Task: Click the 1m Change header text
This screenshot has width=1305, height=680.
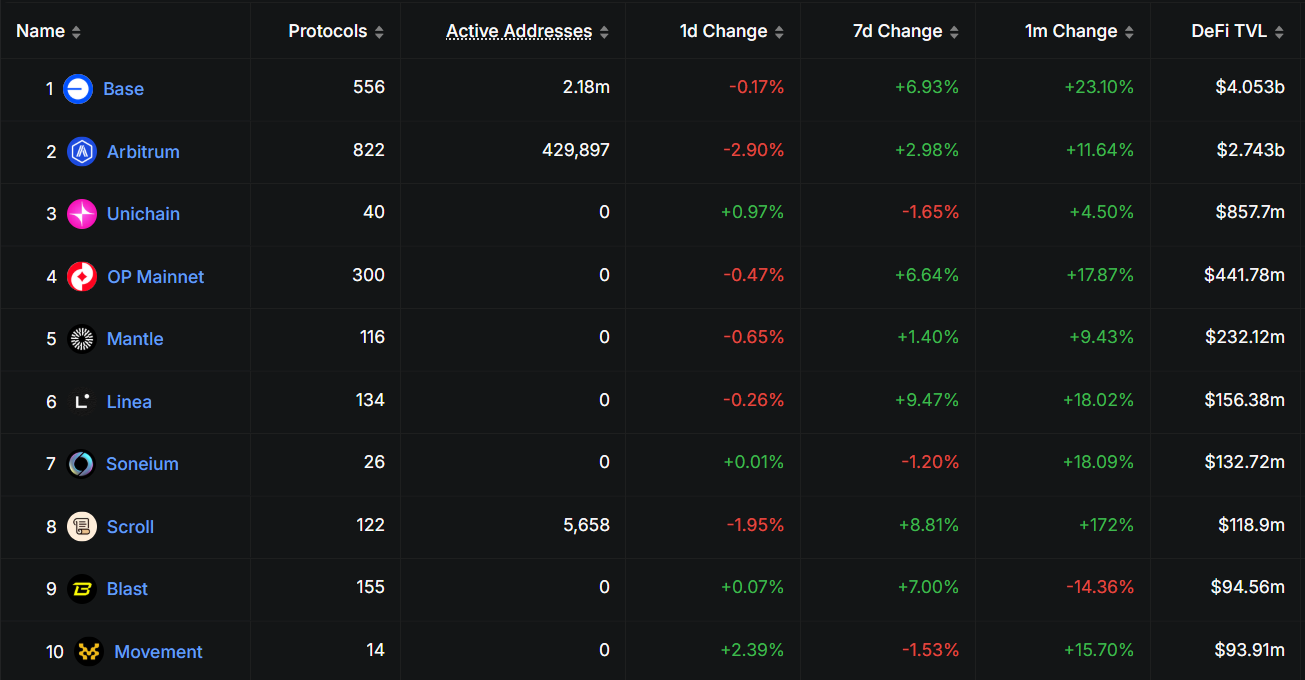Action: click(1071, 31)
